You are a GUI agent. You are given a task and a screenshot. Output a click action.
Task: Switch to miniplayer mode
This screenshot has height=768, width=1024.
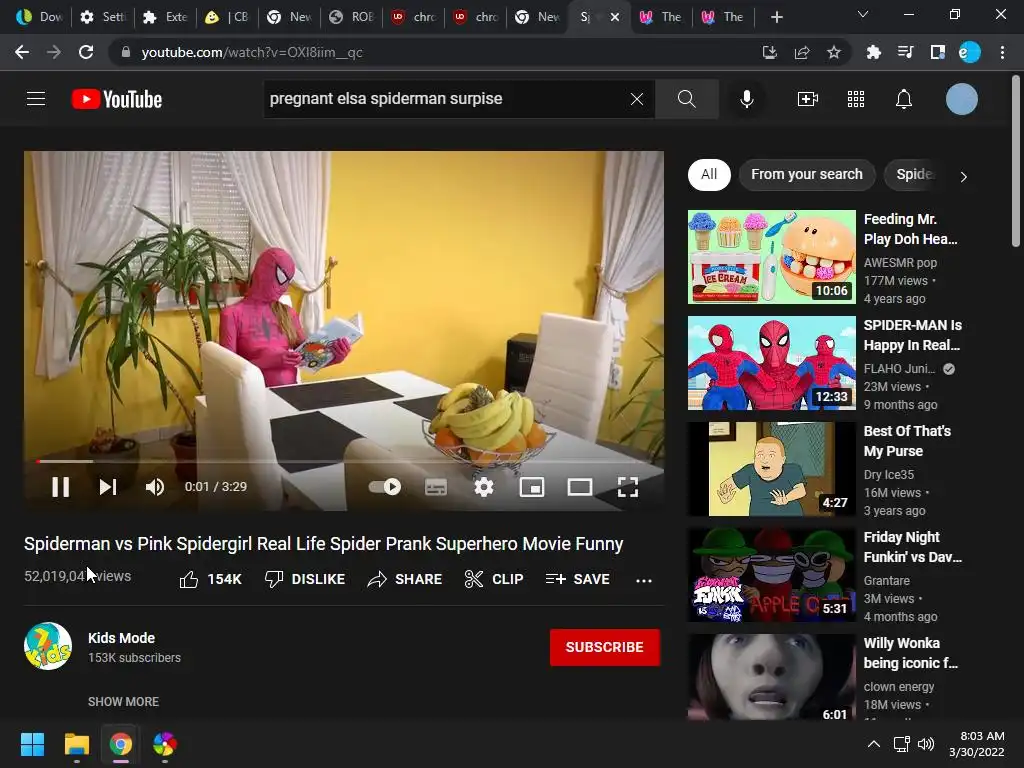(532, 487)
